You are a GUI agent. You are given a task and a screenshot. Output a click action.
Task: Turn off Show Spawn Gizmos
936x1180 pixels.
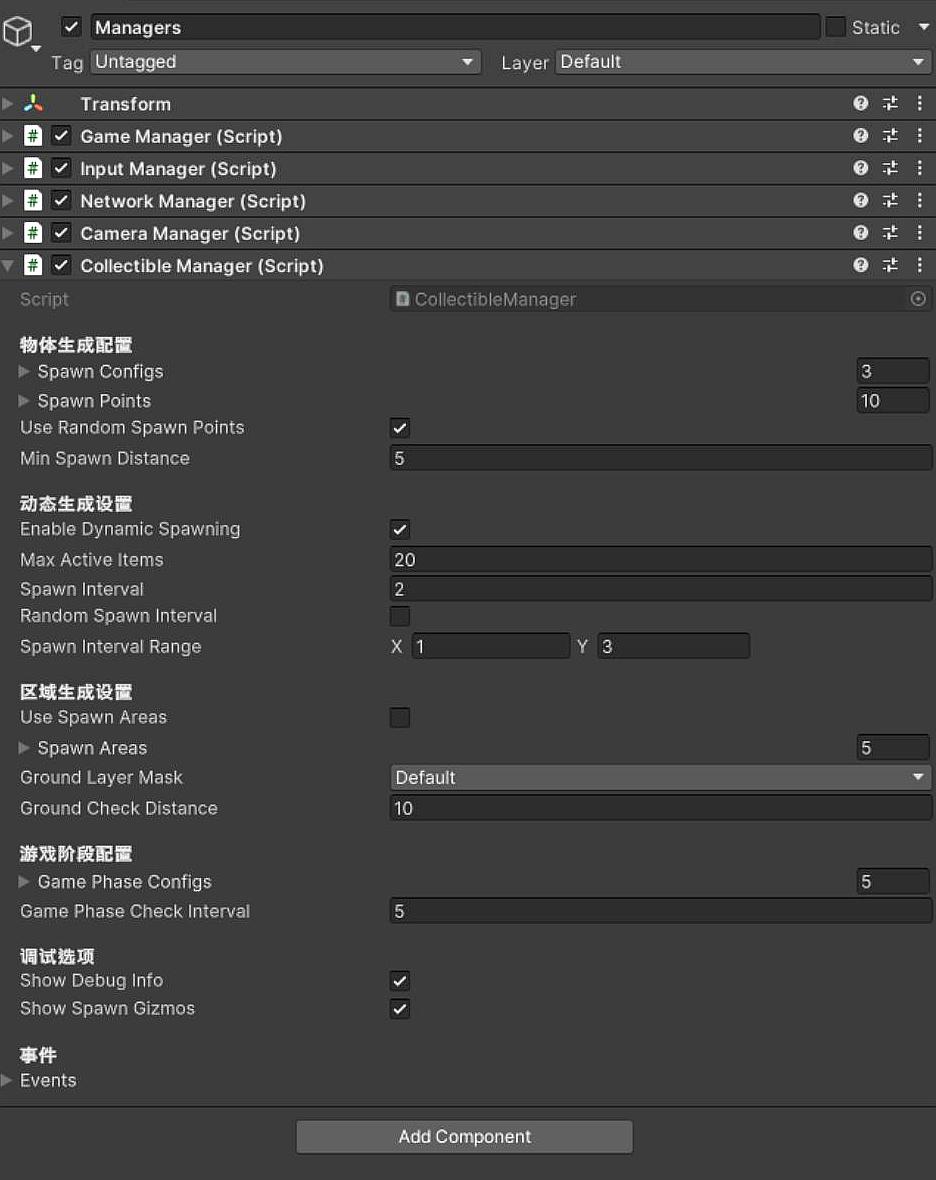[400, 1009]
